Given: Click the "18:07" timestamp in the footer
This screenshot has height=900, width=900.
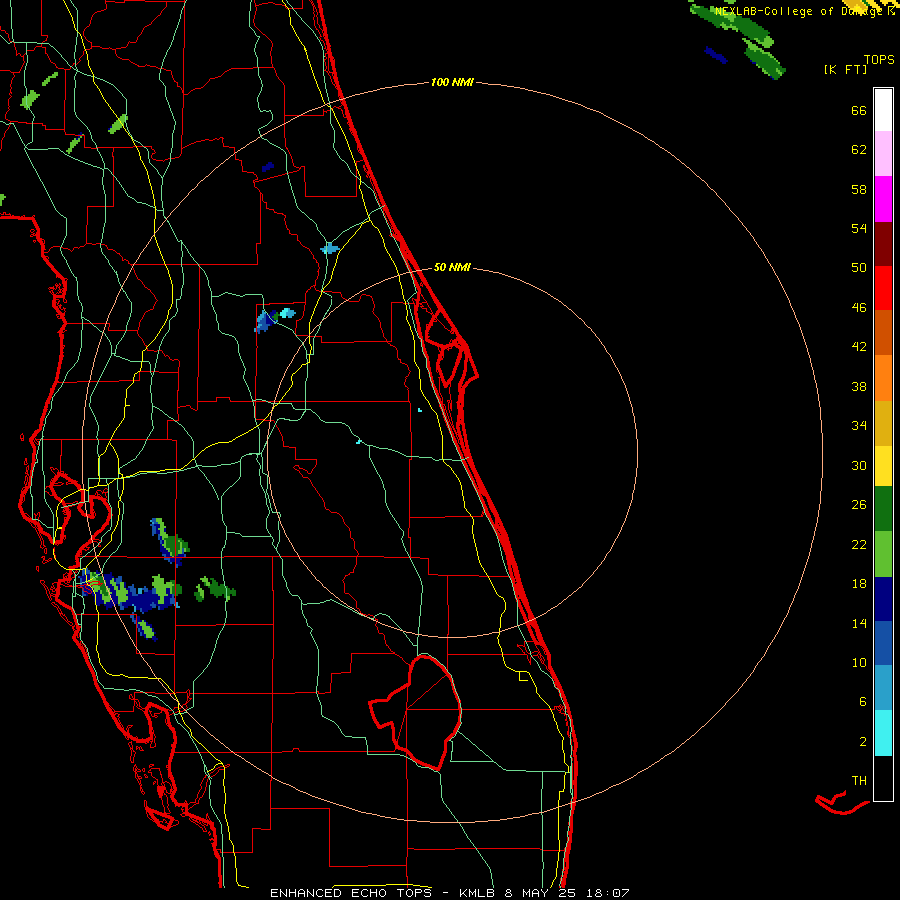Looking at the screenshot, I should [x=607, y=893].
